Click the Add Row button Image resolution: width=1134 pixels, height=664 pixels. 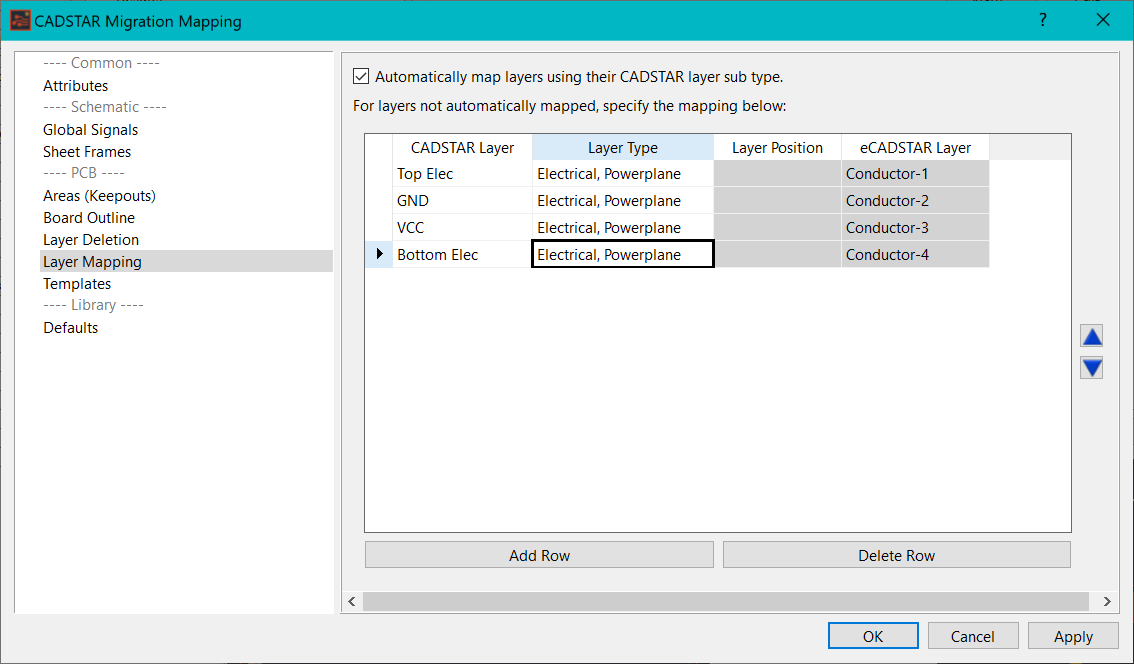[540, 555]
